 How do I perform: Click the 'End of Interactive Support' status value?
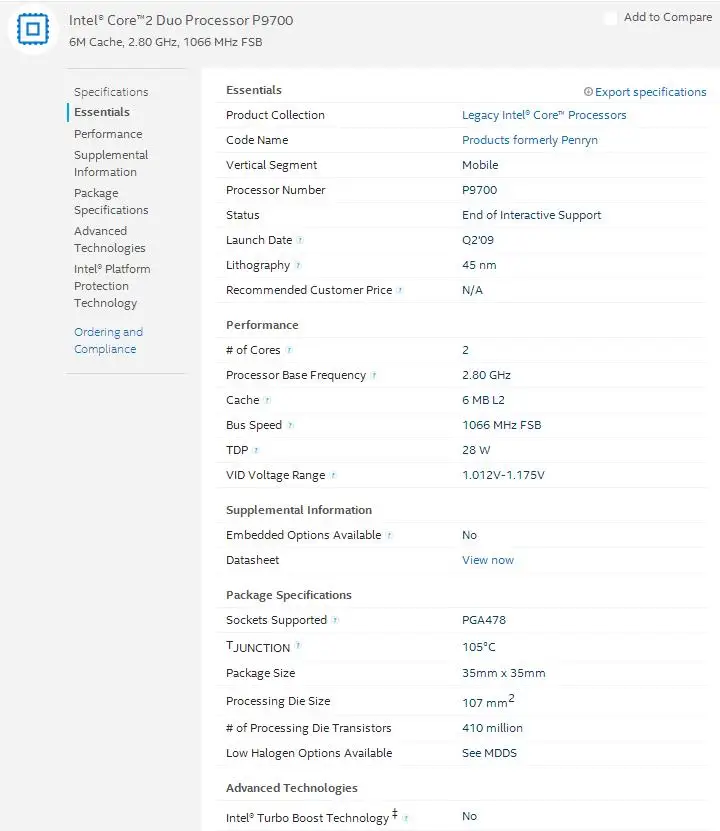tap(531, 215)
